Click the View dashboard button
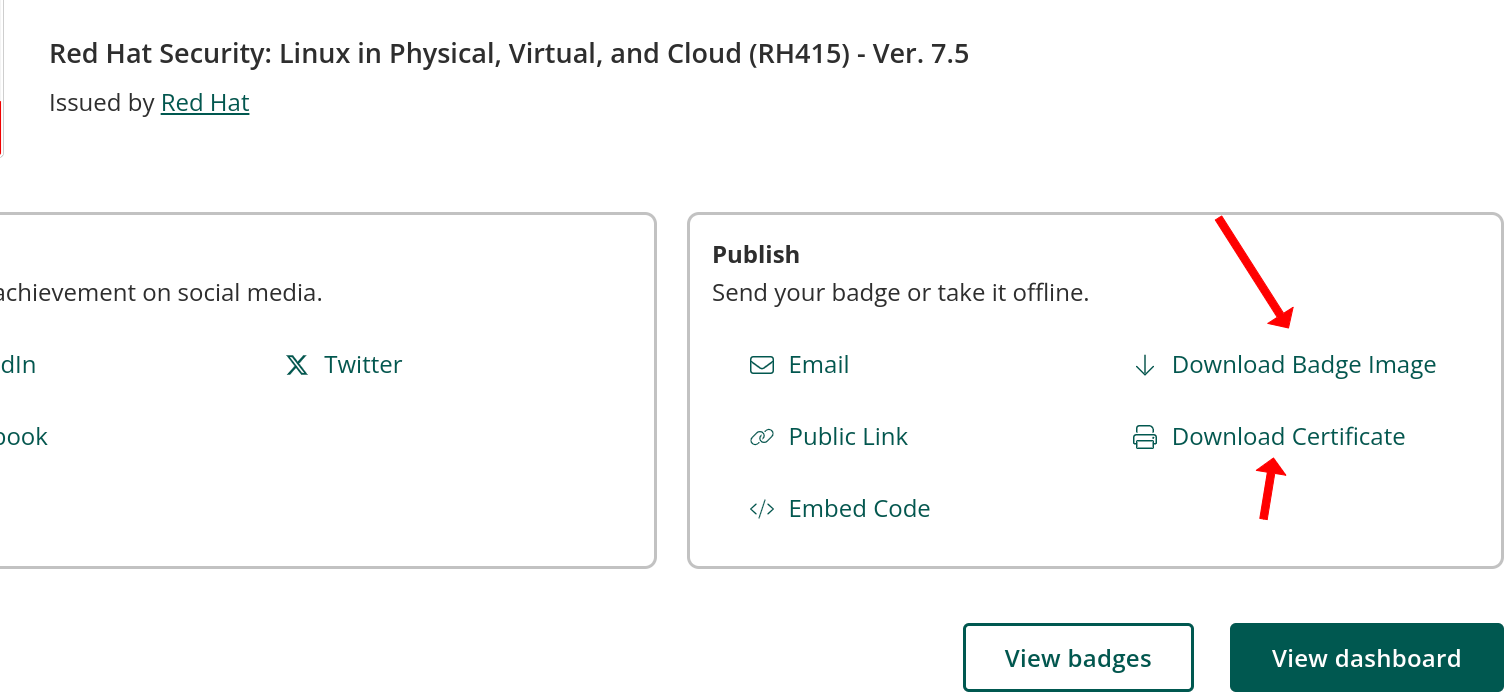Image resolution: width=1510 pixels, height=699 pixels. [1366, 657]
